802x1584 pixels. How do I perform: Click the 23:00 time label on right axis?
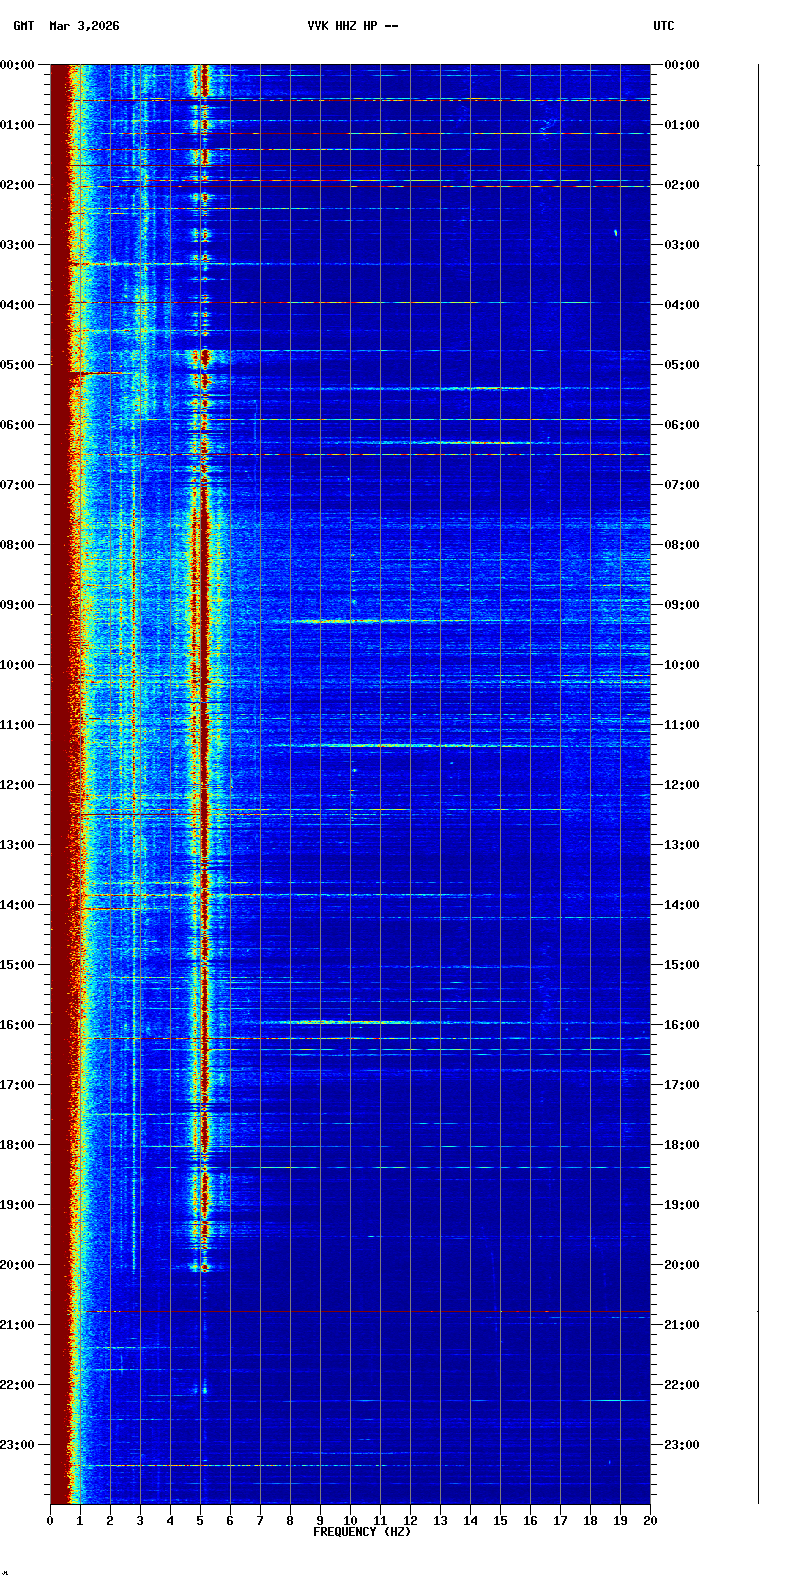pos(682,1445)
